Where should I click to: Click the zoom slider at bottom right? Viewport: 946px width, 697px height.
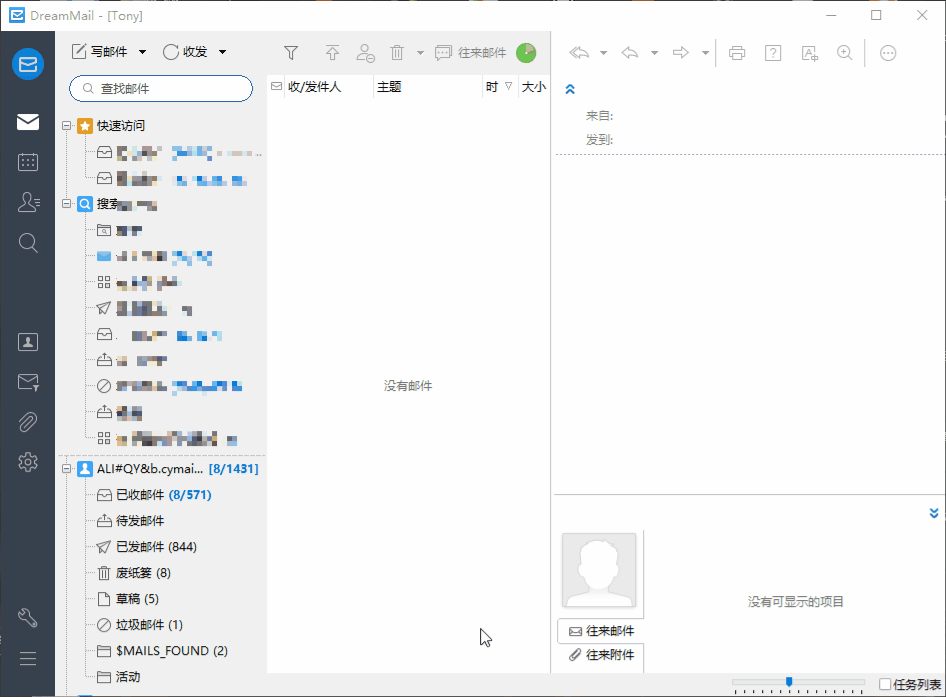tap(798, 683)
